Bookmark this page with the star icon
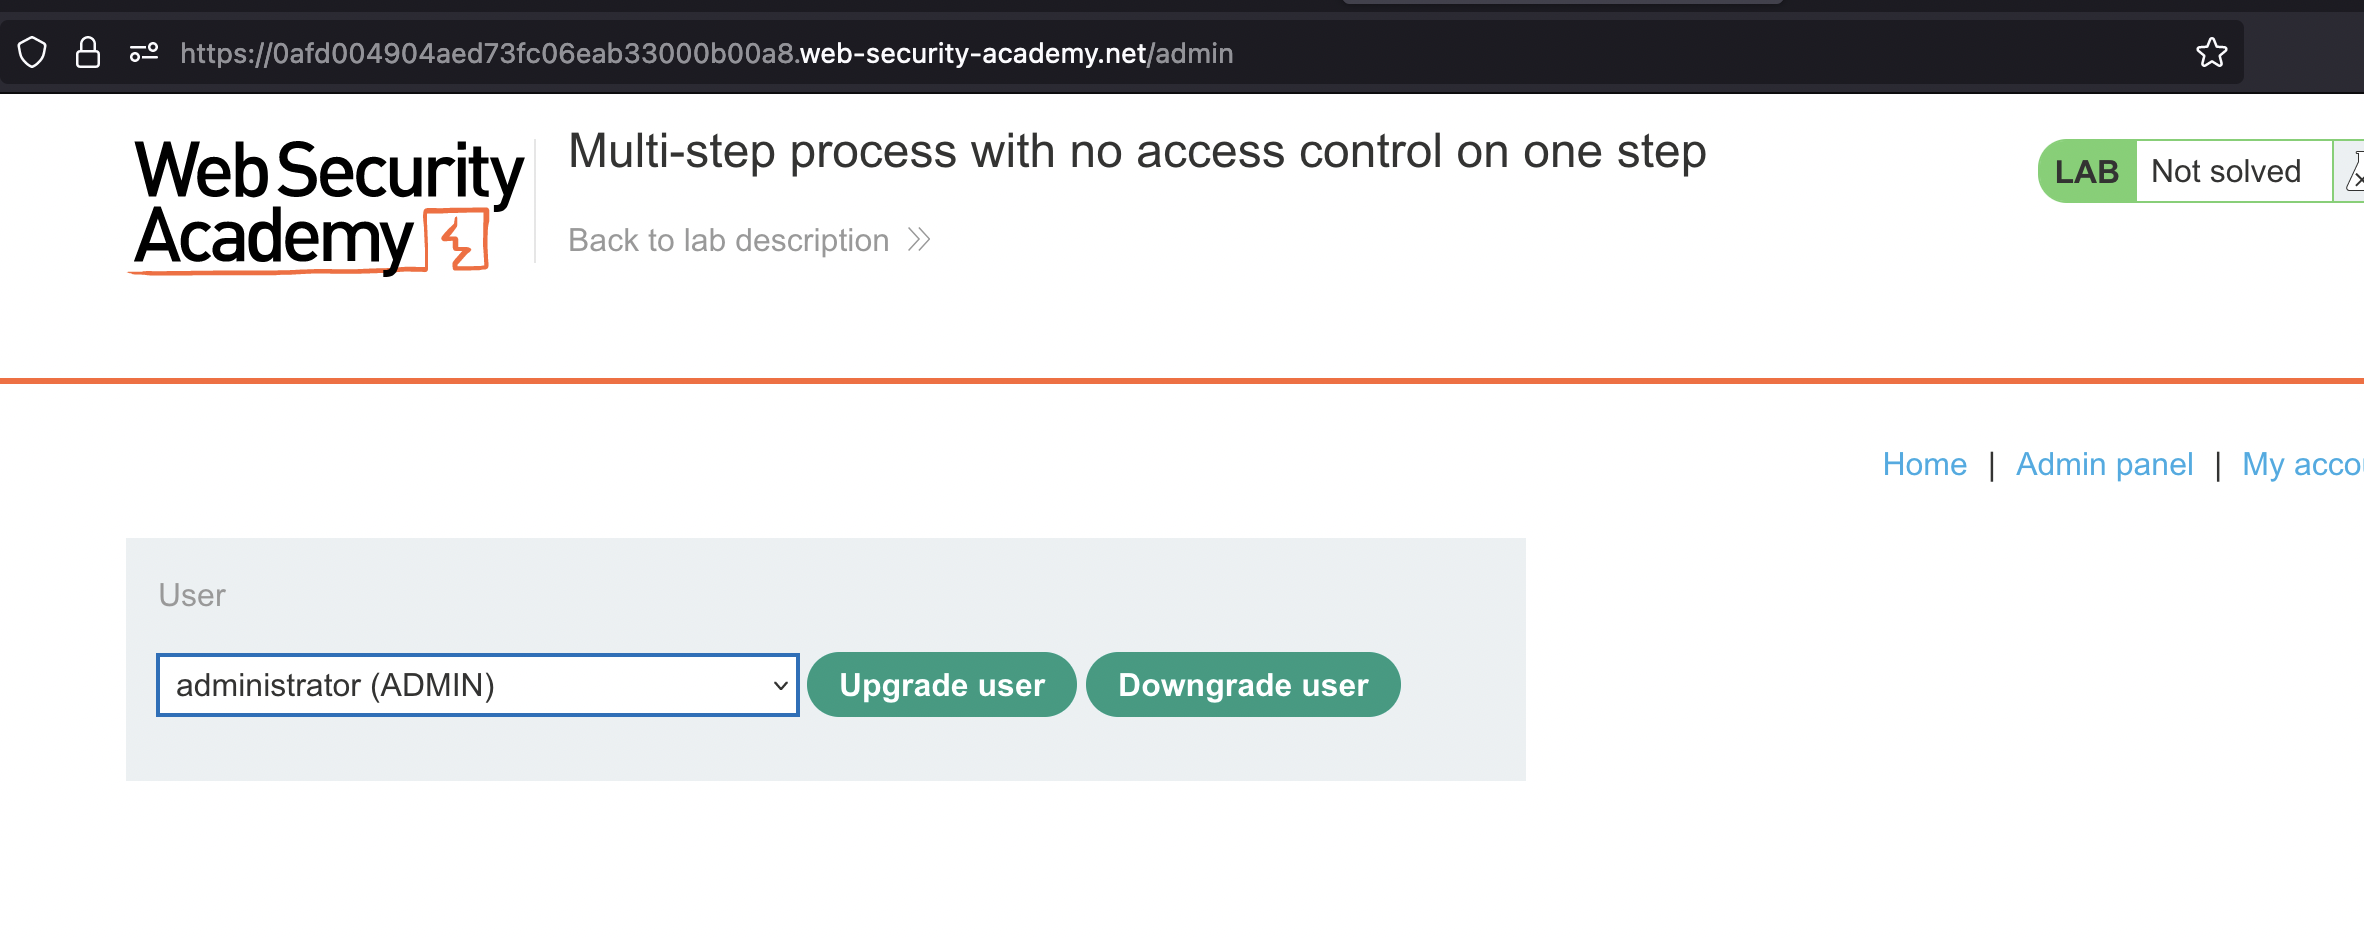Screen dimensions: 2364x938 click(x=2211, y=52)
